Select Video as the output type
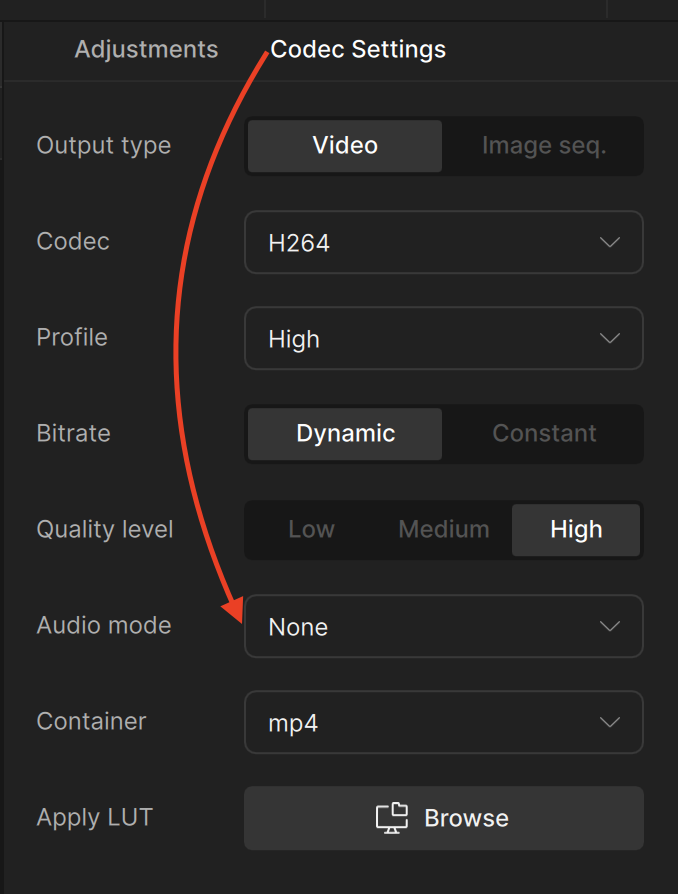This screenshot has width=678, height=894. (344, 145)
